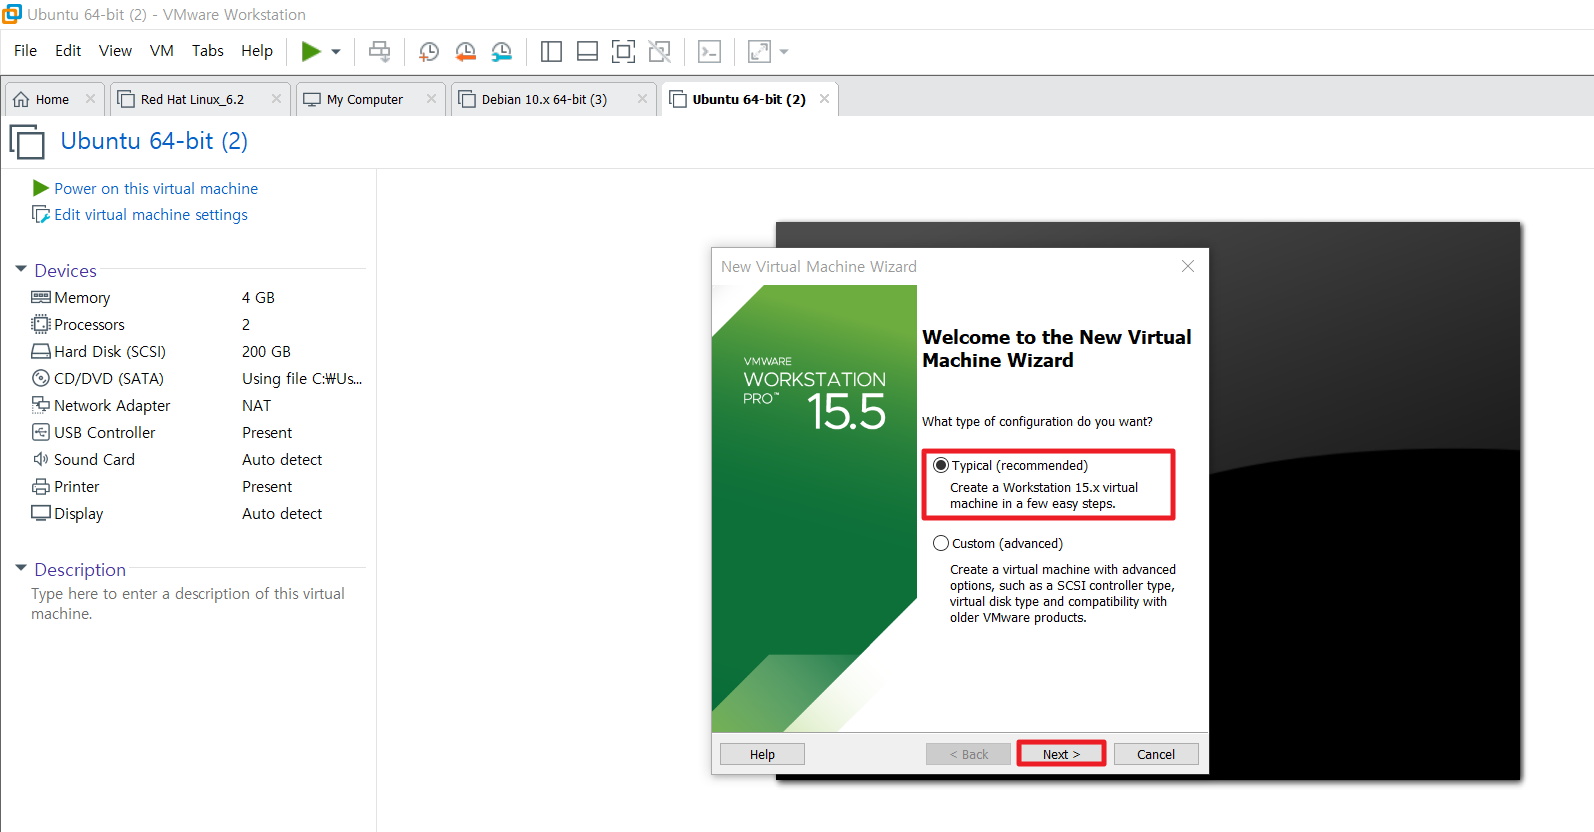Select the Sound Card device
1594x832 pixels.
[x=197, y=460]
